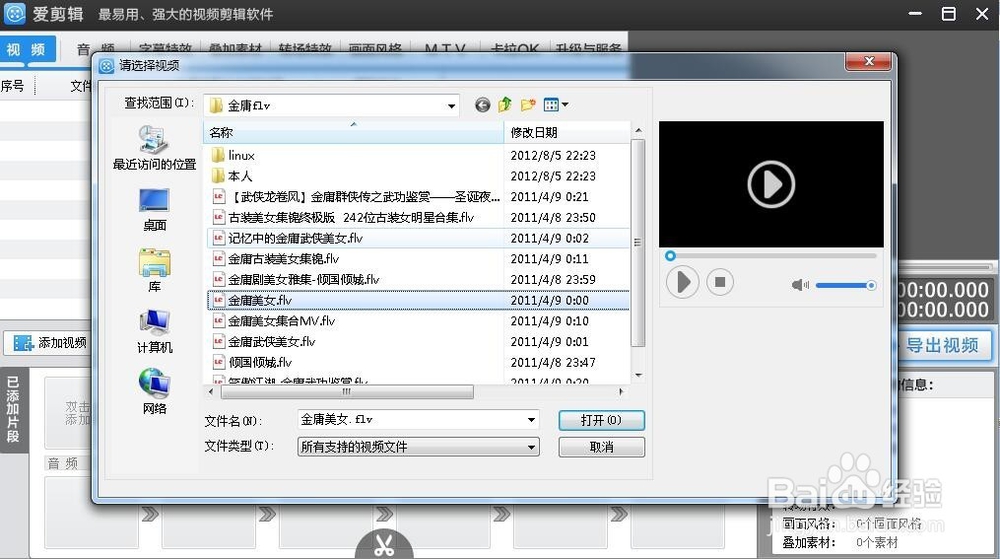Select file 金庸美女.flv
The height and width of the screenshot is (559, 1000).
(x=418, y=300)
